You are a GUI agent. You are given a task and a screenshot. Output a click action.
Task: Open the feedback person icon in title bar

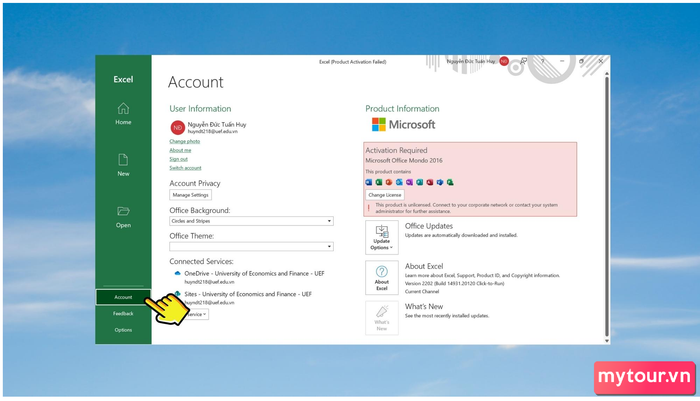[x=523, y=61]
